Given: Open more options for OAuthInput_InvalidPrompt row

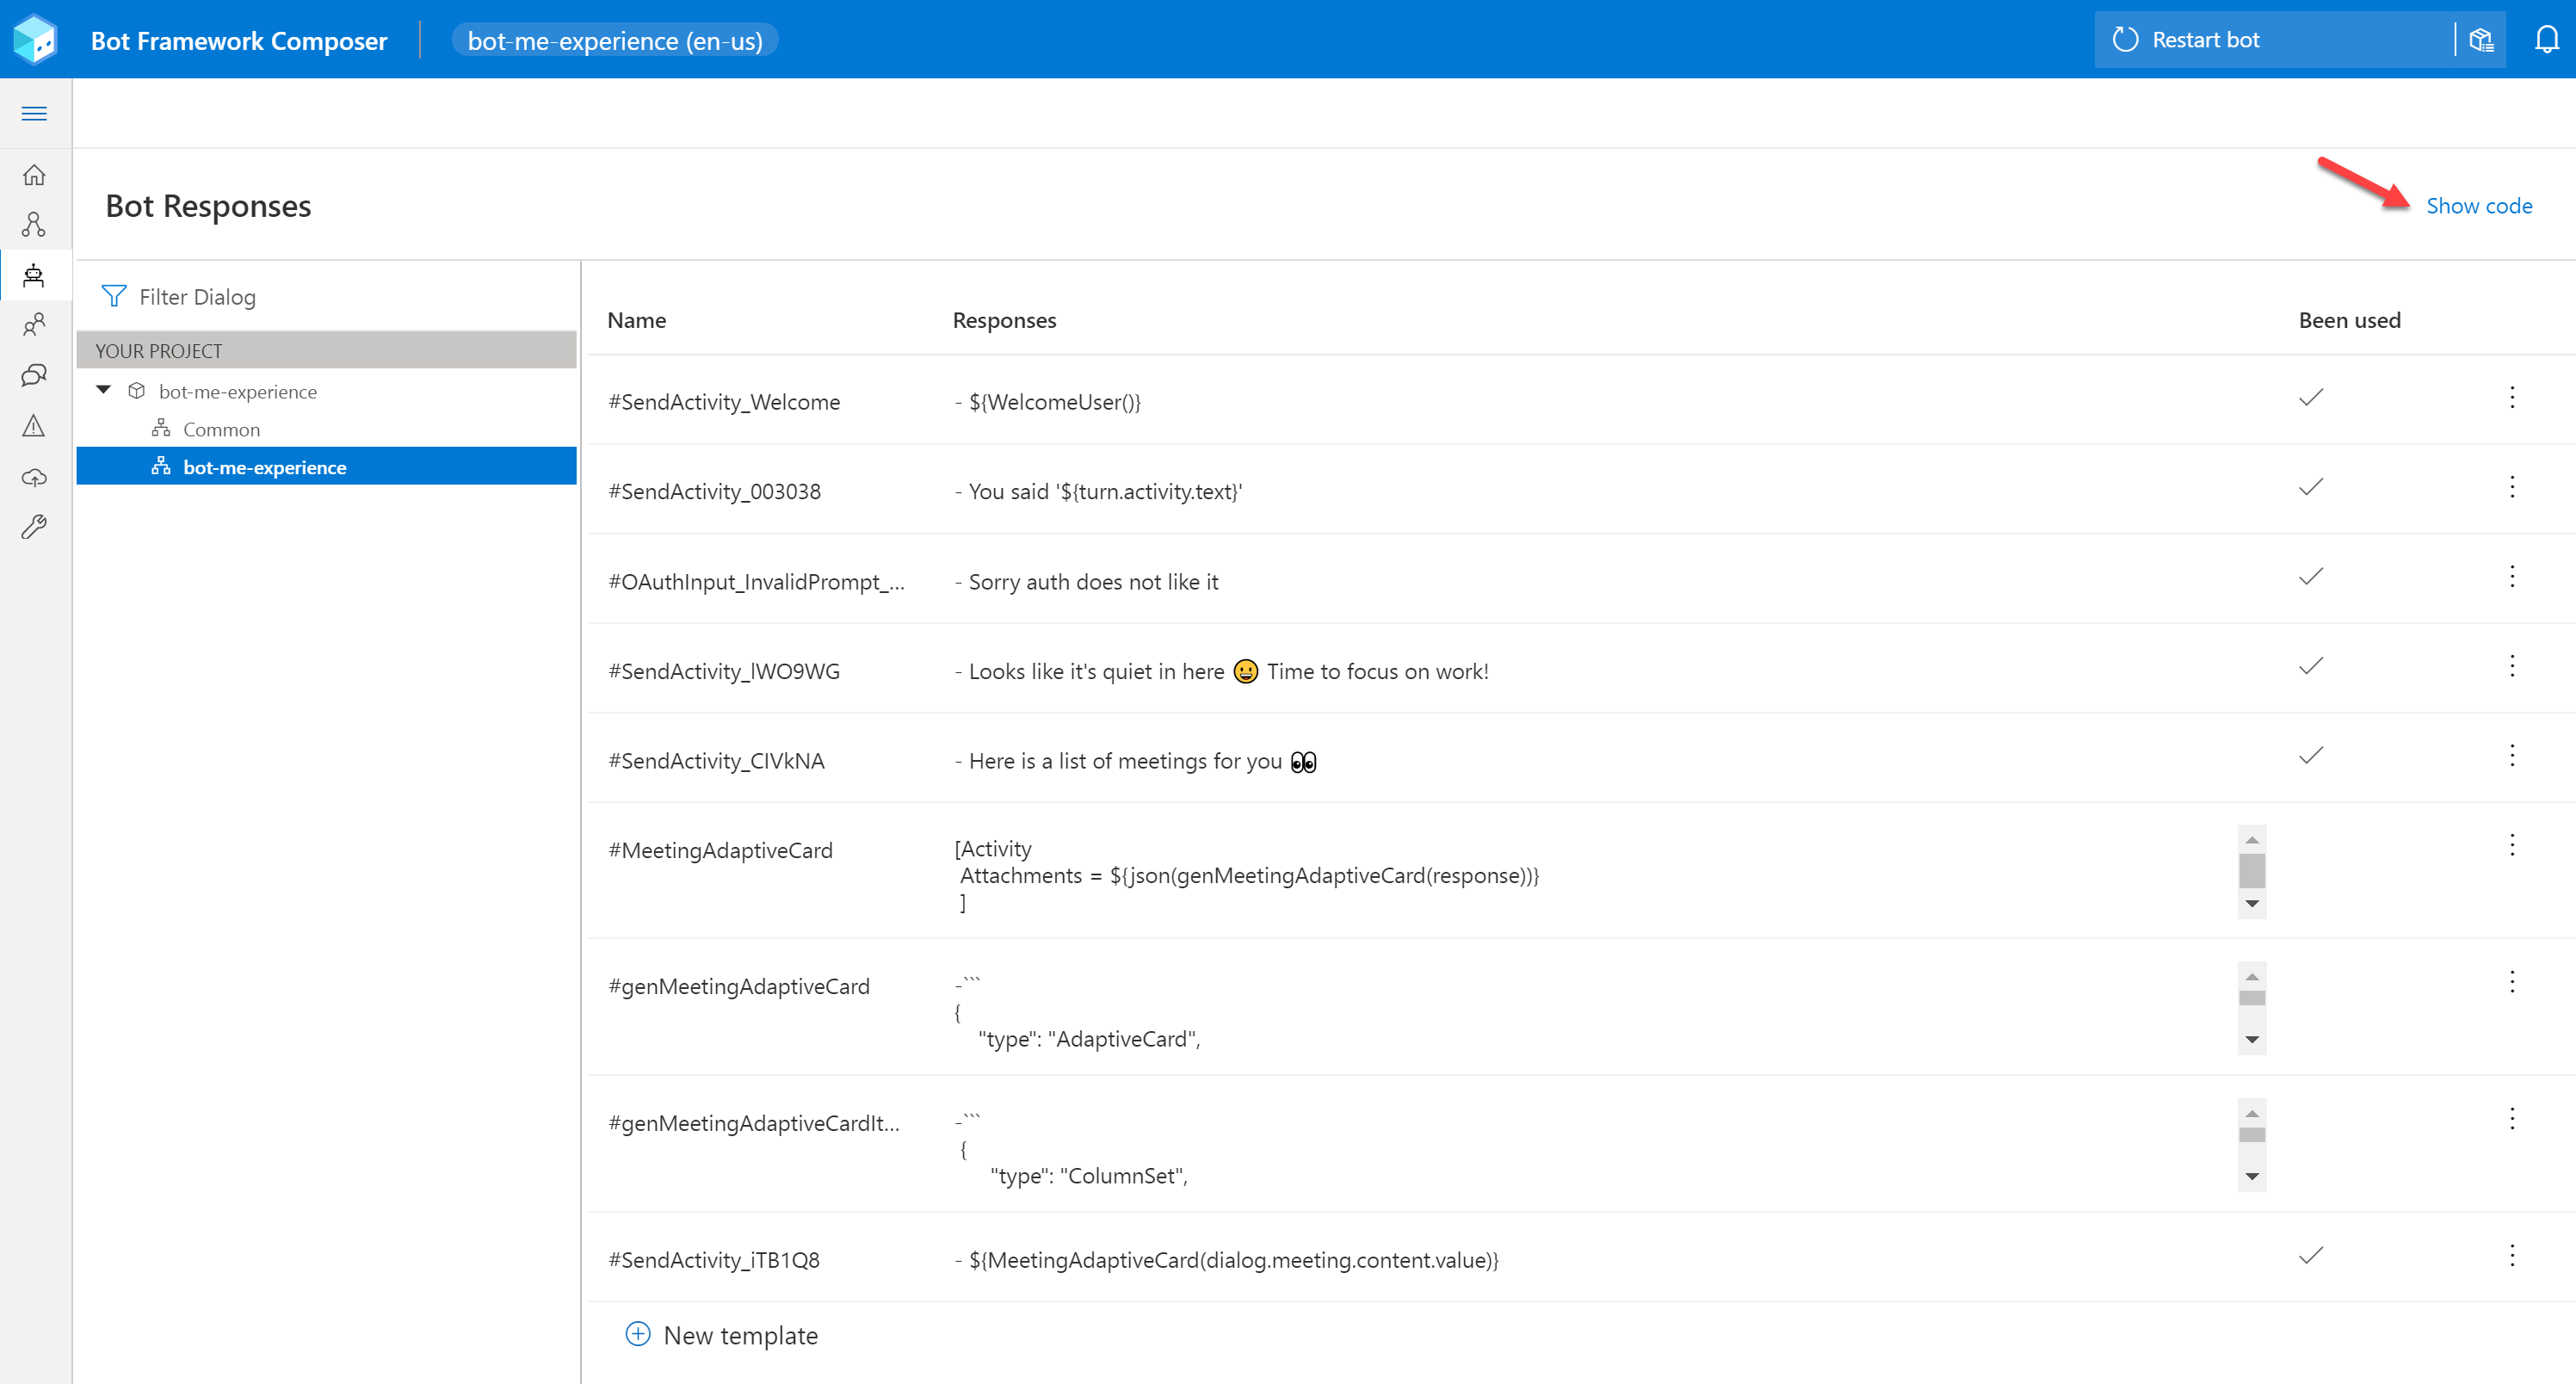Looking at the screenshot, I should coord(2512,576).
